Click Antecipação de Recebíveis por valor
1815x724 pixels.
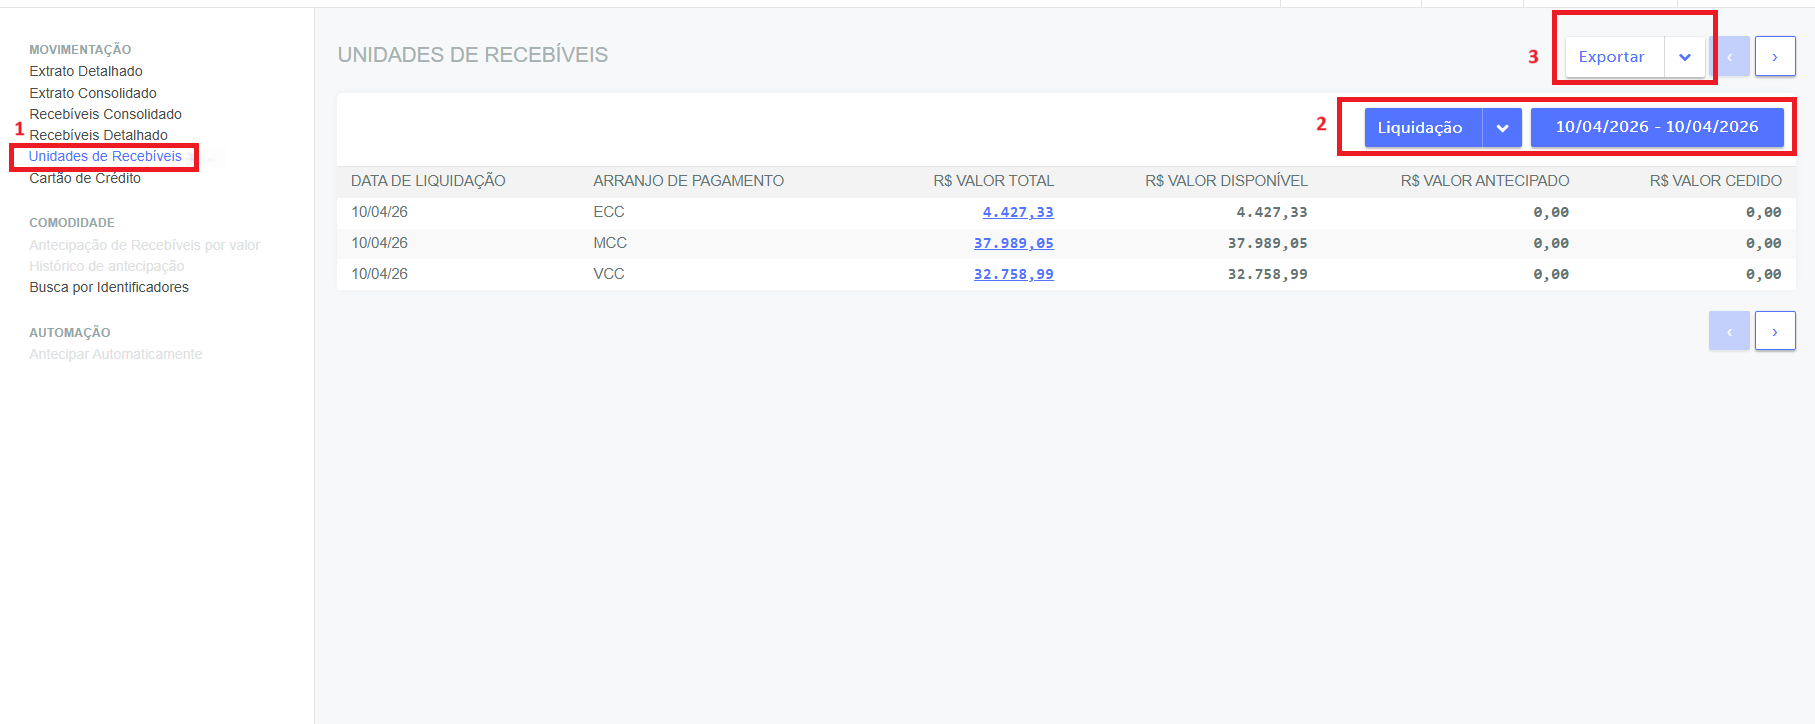[144, 245]
